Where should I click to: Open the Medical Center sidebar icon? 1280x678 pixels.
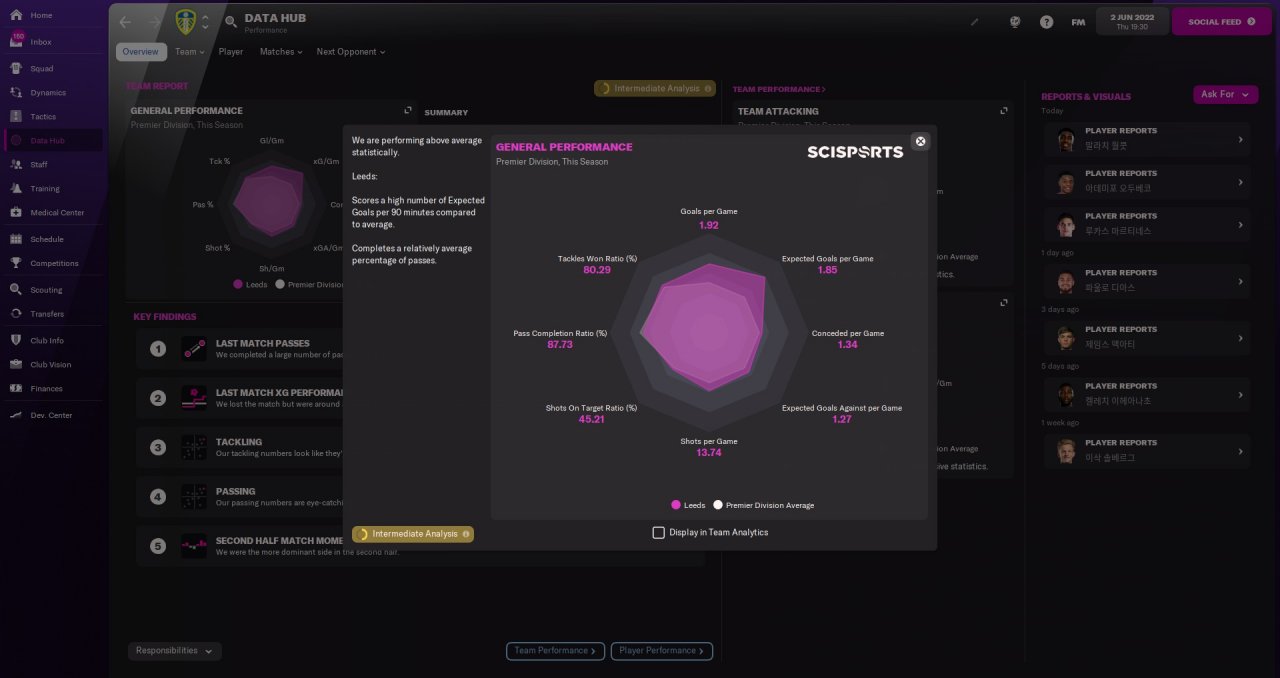(x=16, y=212)
